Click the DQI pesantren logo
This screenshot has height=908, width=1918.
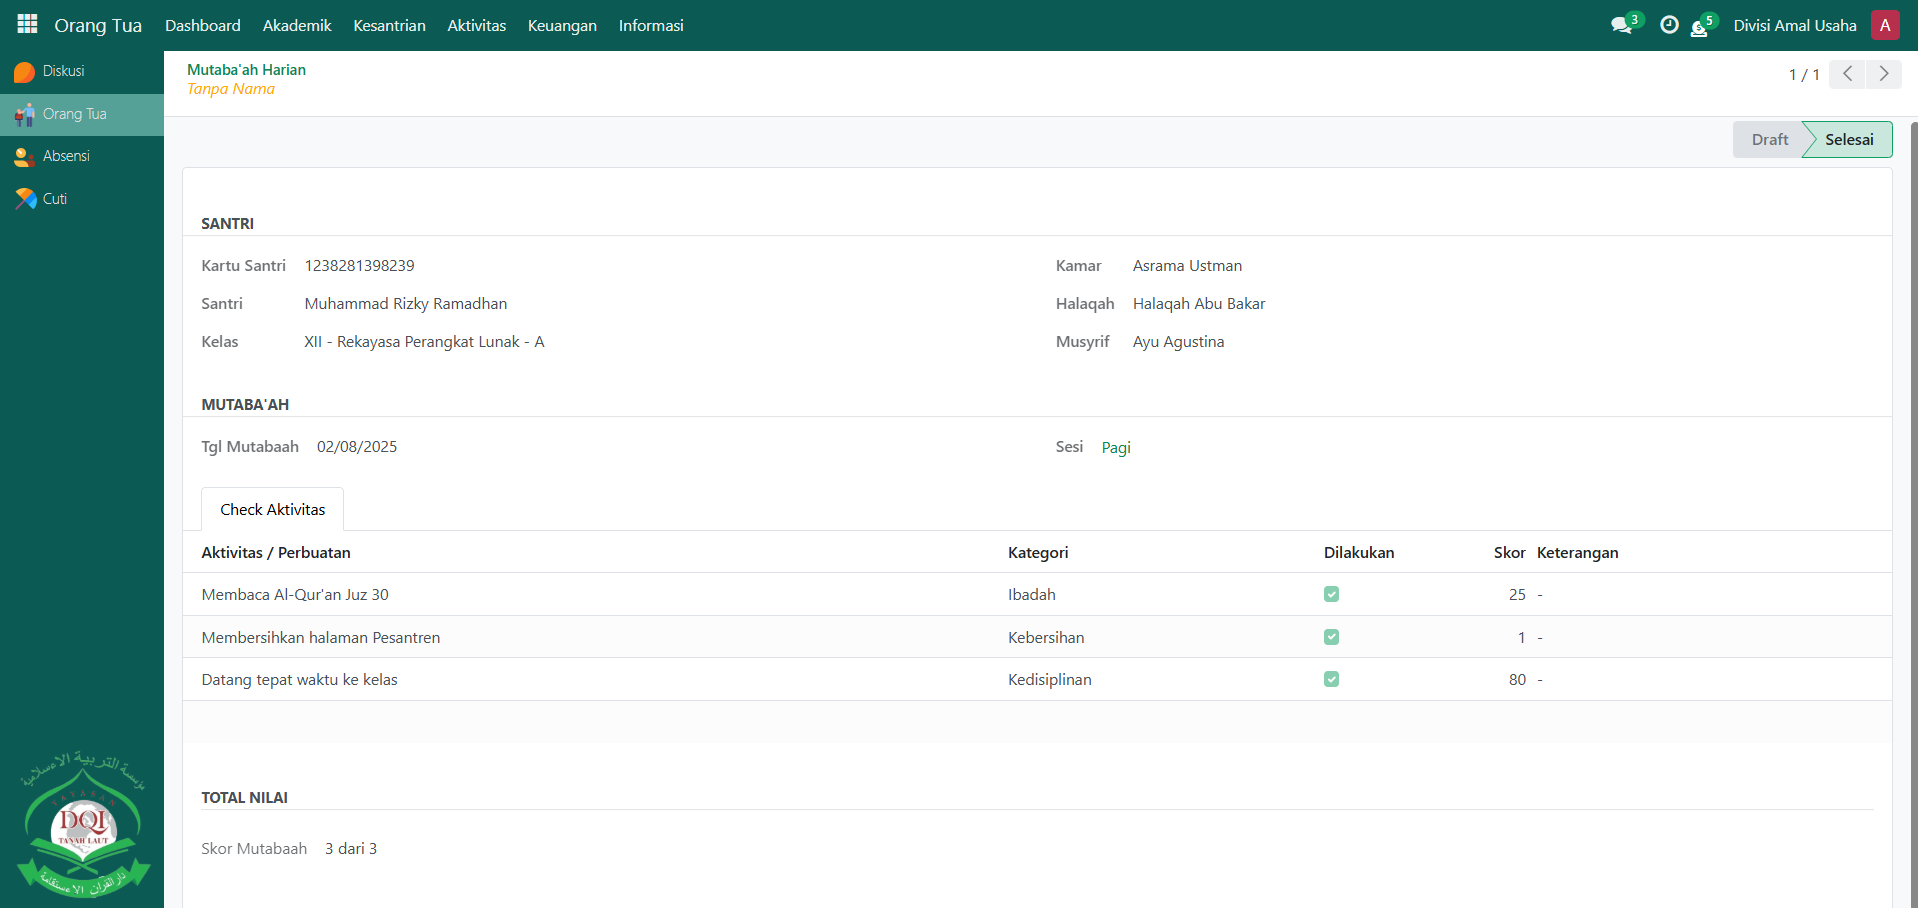84,824
